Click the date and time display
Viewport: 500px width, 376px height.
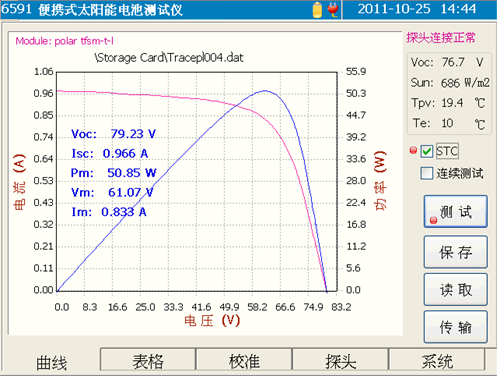point(417,9)
